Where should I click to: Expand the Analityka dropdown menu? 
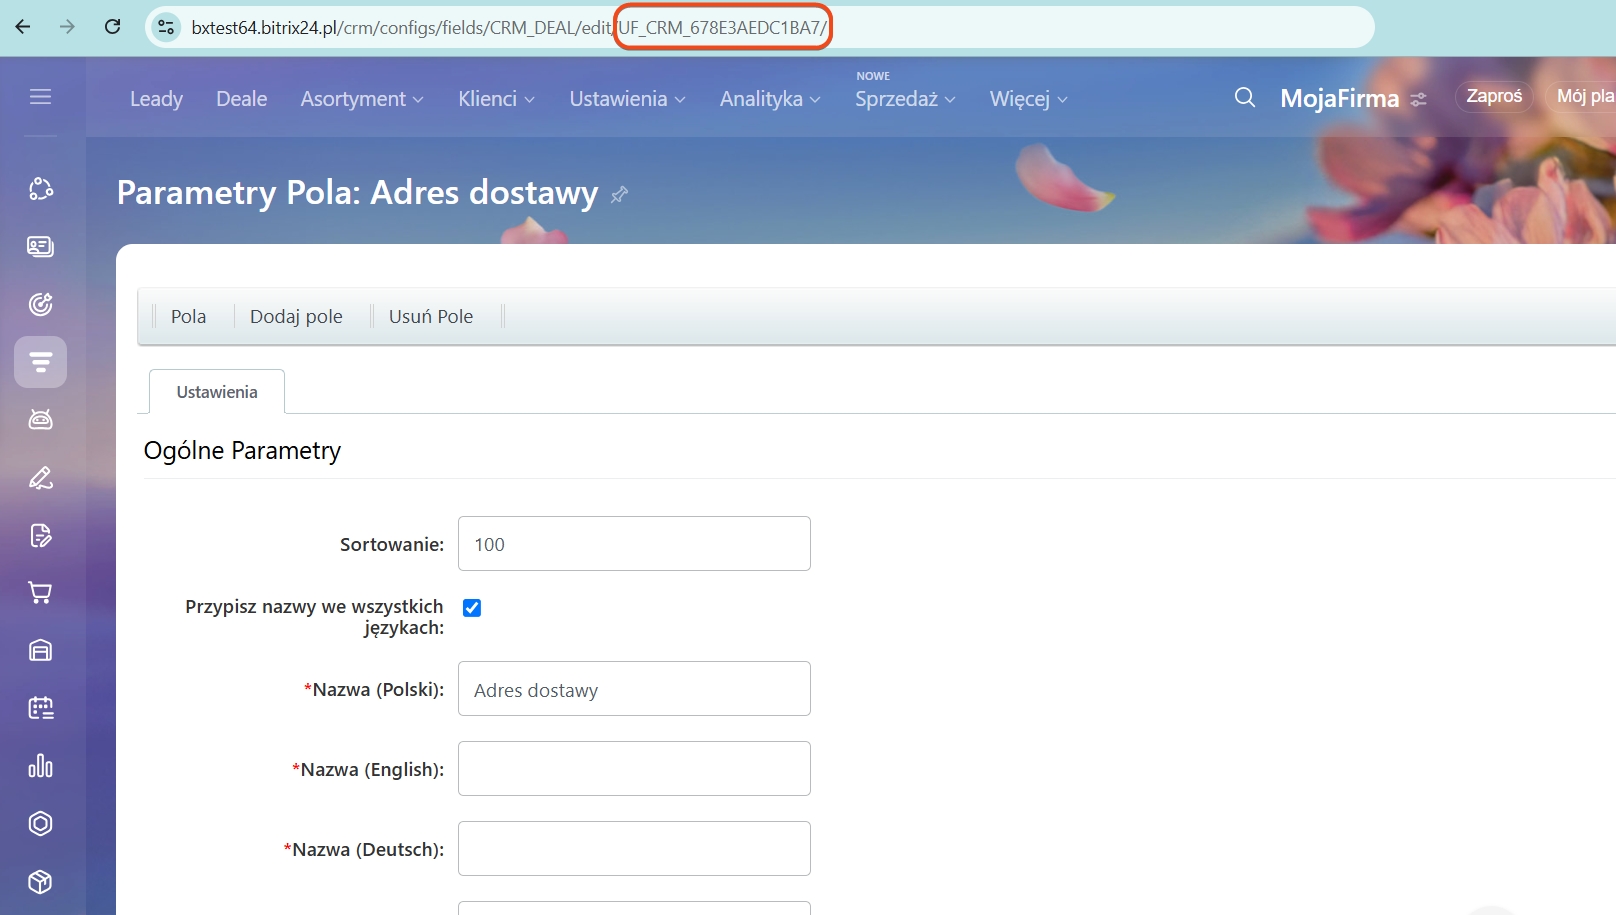point(770,99)
